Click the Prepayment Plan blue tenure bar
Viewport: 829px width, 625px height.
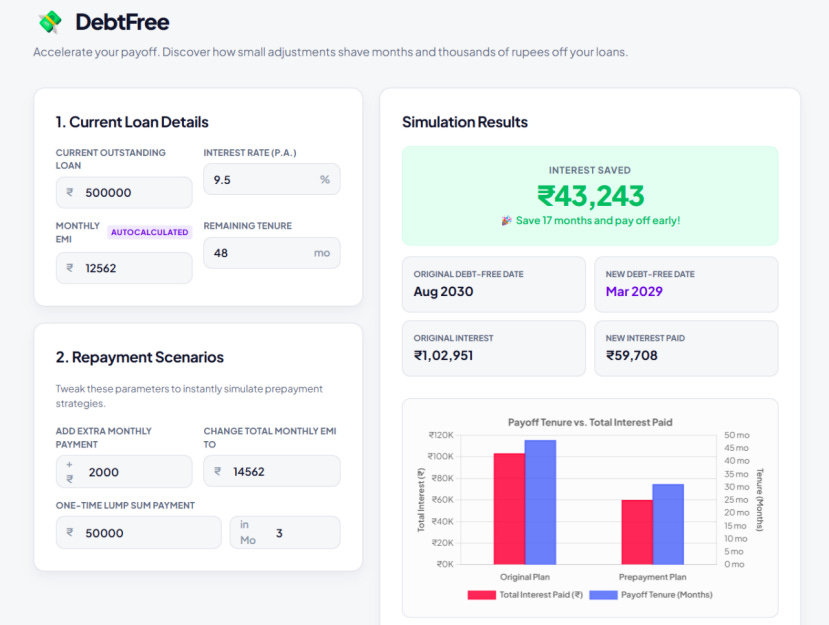click(668, 524)
